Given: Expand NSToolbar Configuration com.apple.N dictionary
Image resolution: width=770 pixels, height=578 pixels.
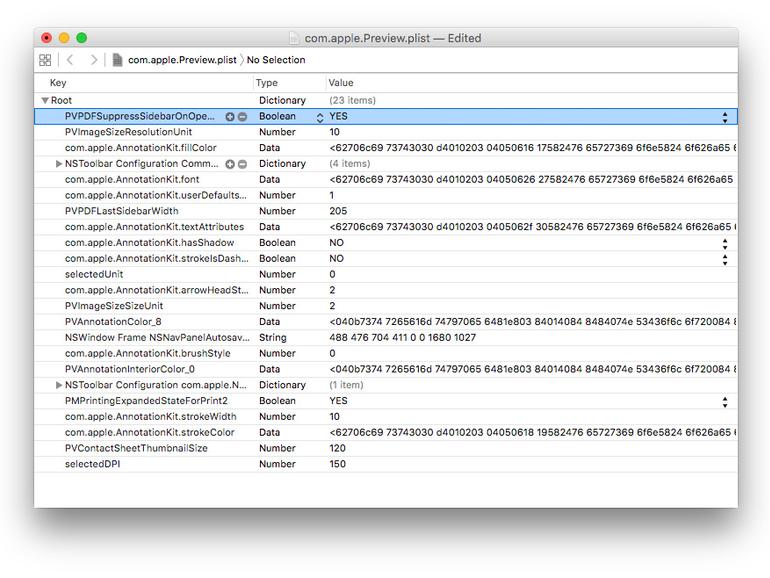Looking at the screenshot, I should click(x=59, y=385).
